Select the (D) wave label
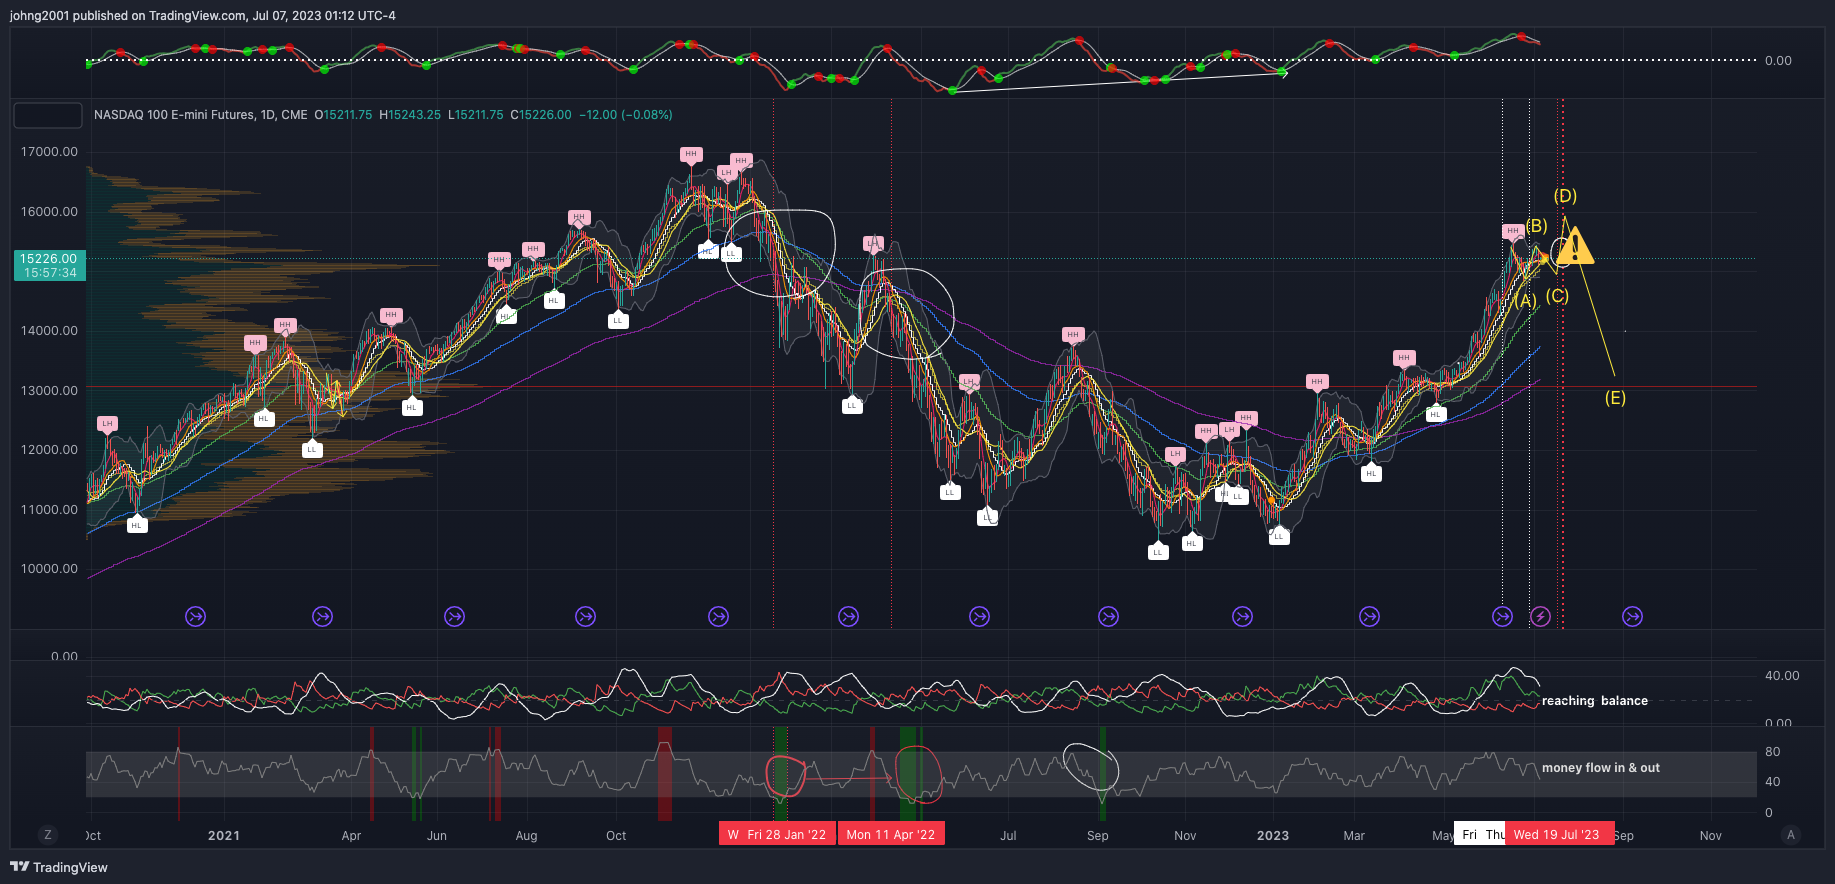 pos(1565,196)
